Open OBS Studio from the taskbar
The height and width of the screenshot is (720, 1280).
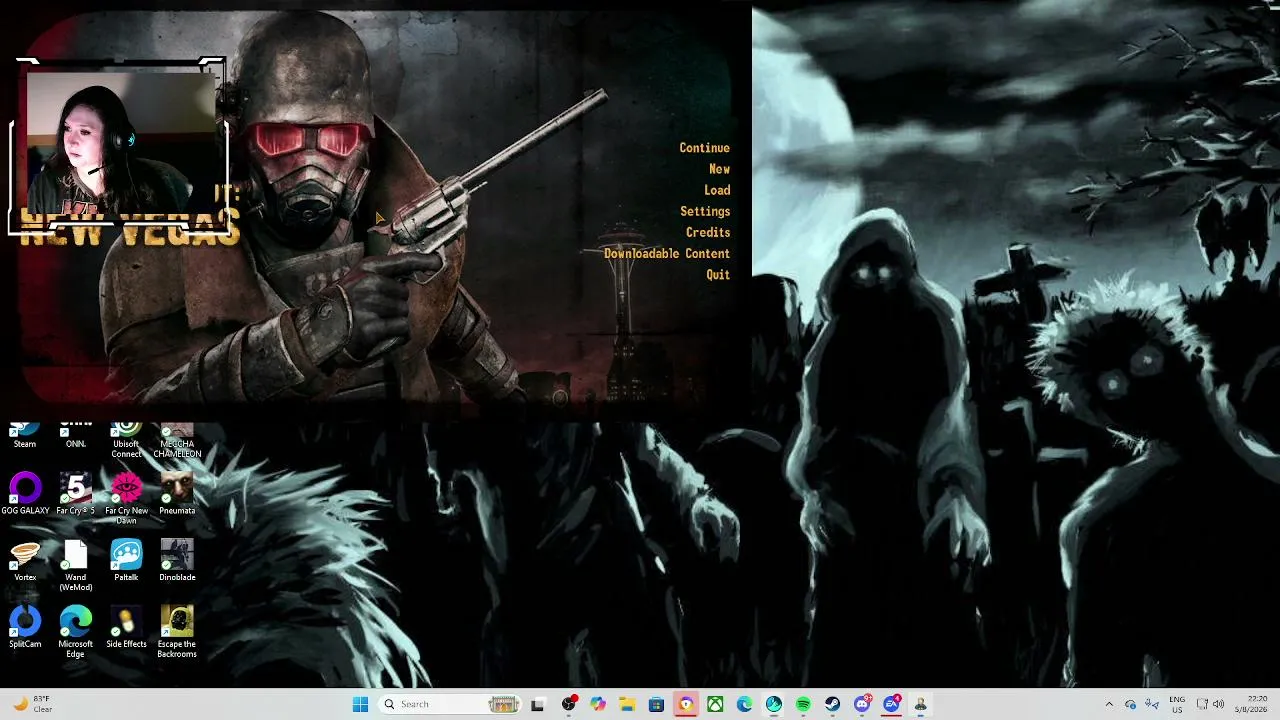pos(569,704)
